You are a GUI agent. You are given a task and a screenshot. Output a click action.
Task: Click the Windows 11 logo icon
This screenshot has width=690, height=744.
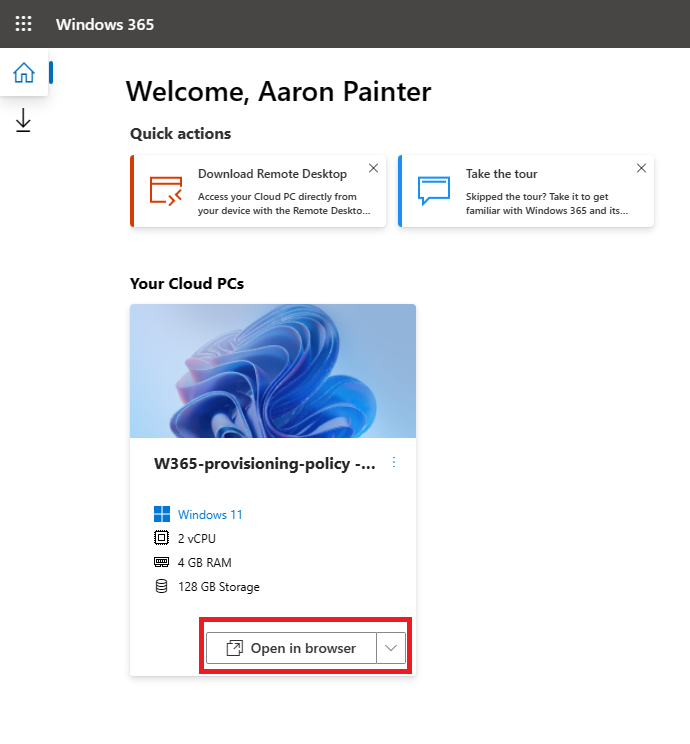click(x=162, y=514)
